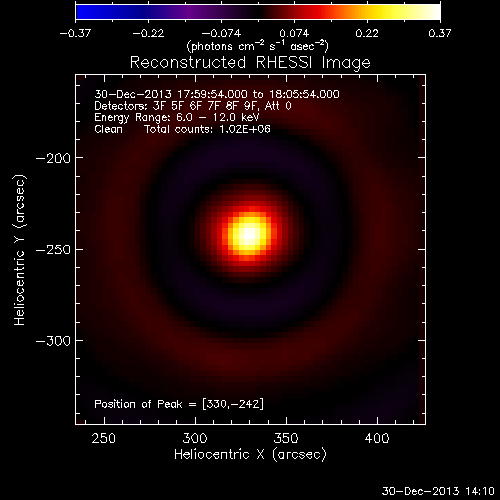Viewport: 500px width, 500px height.
Task: Click the Y-axis tick label '-250'
Action: click(53, 250)
